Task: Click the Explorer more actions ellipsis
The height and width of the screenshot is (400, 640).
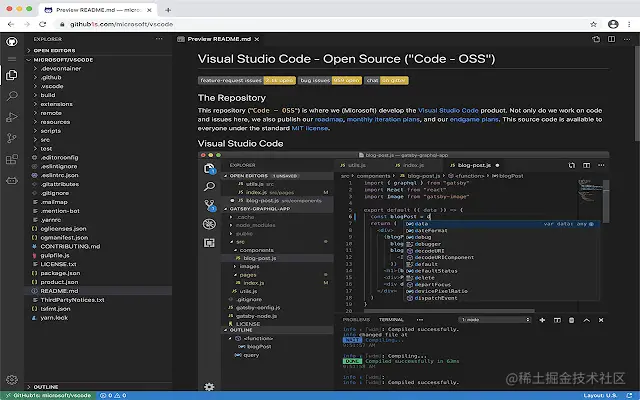Action: click(x=159, y=39)
